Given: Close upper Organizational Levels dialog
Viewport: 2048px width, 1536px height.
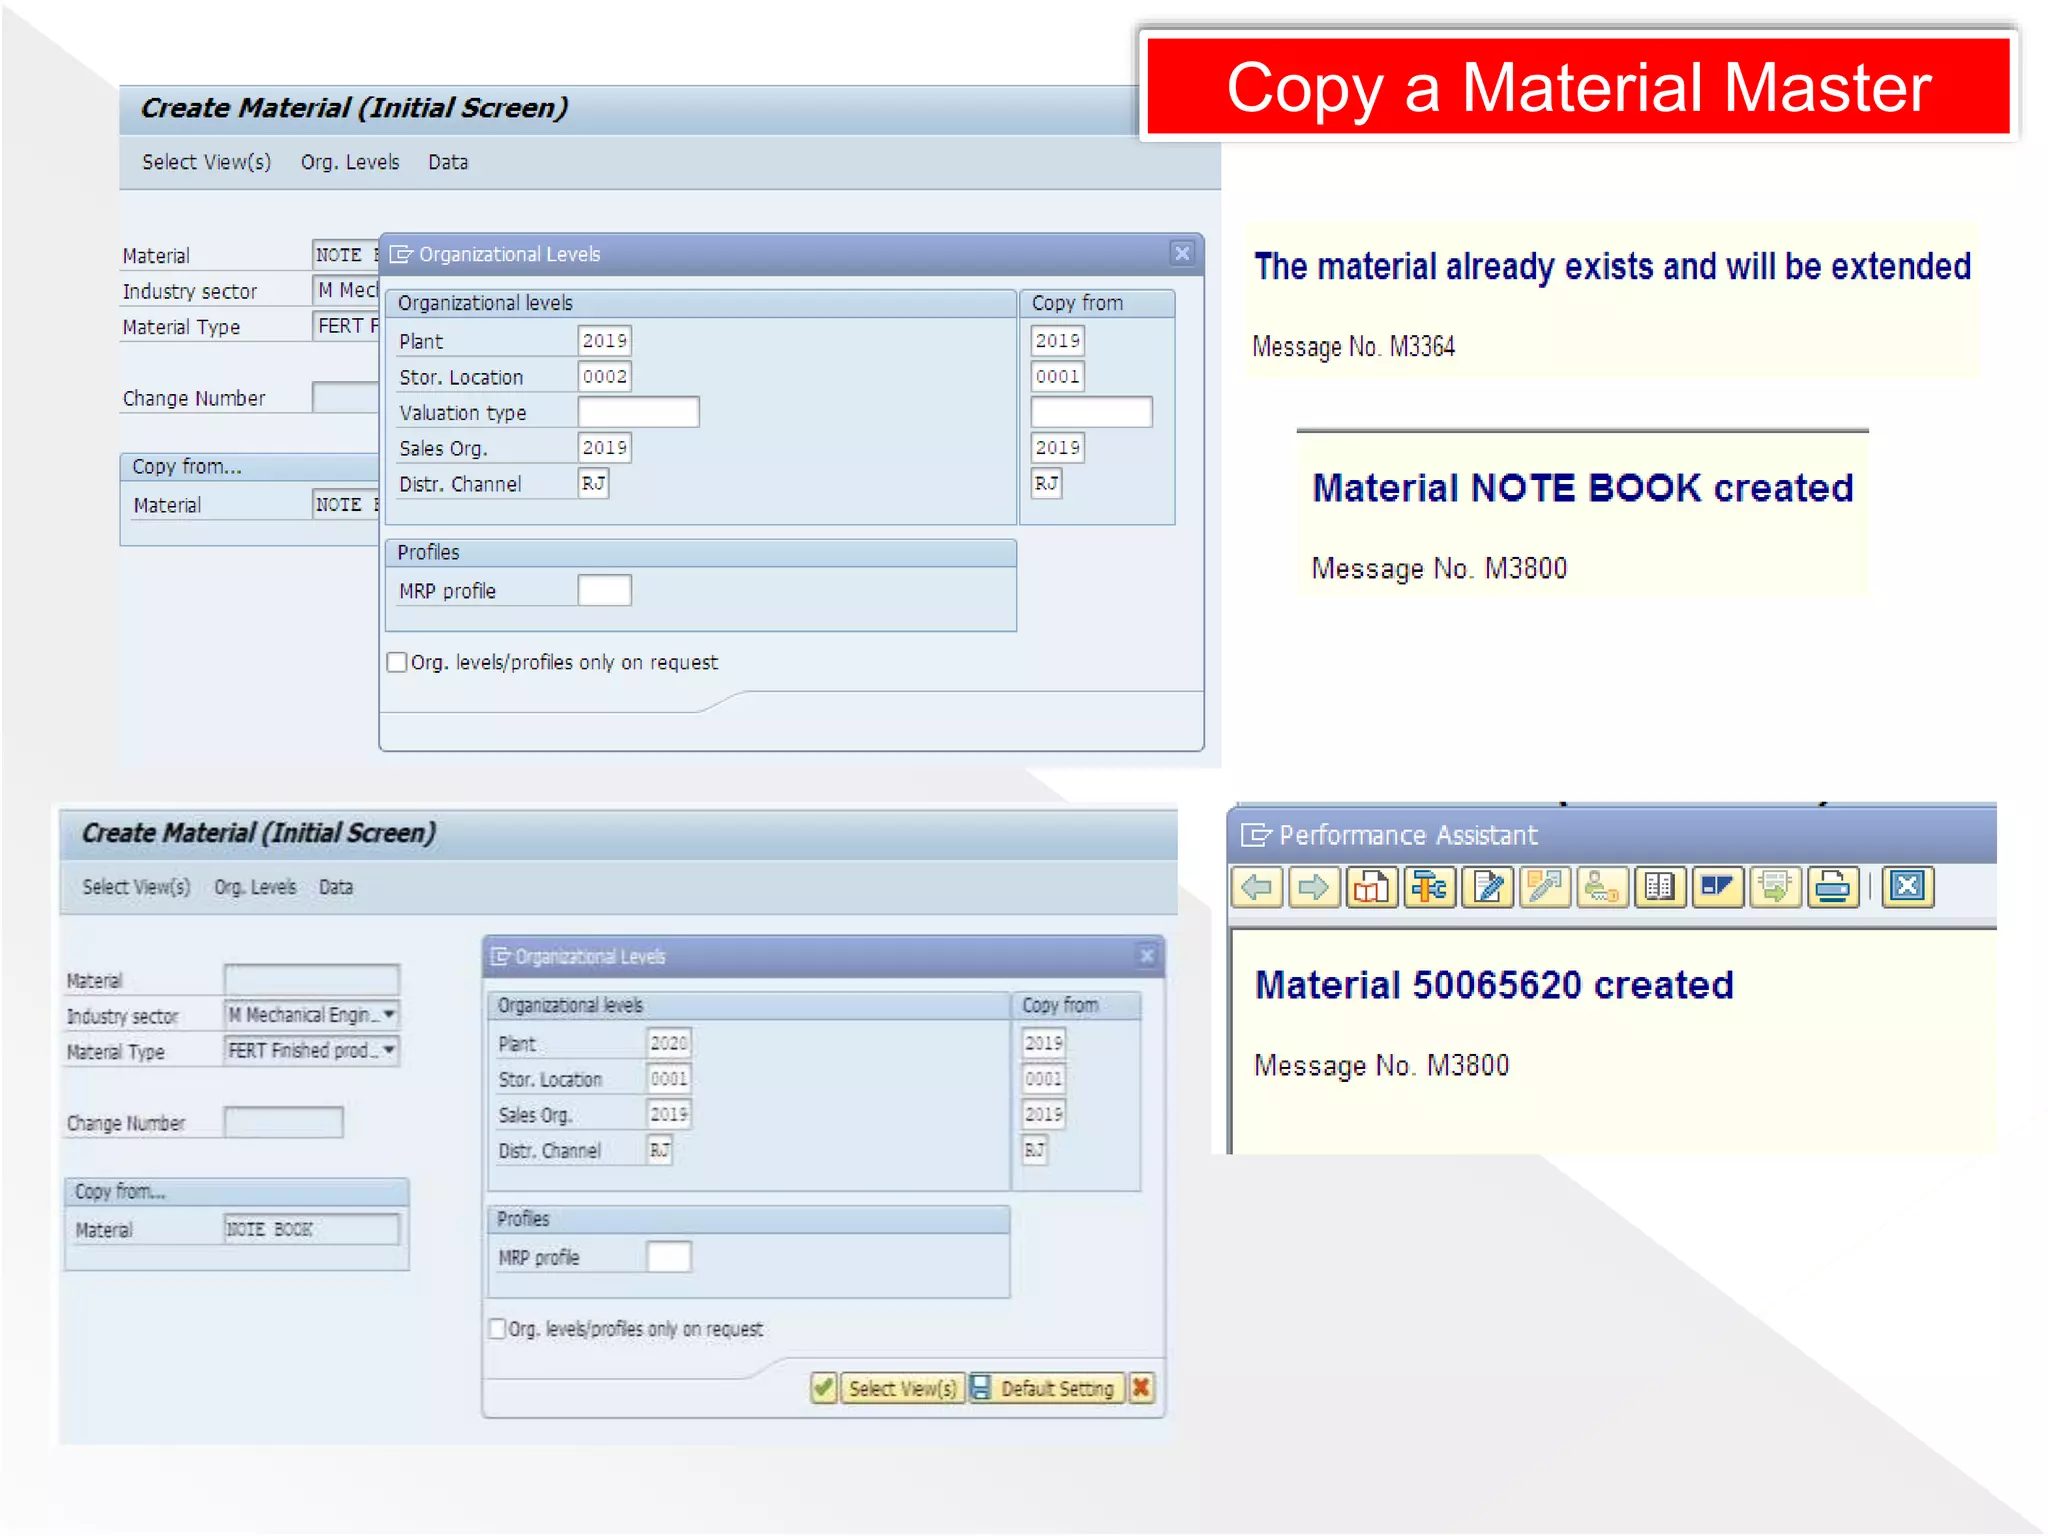Looking at the screenshot, I should [1182, 254].
